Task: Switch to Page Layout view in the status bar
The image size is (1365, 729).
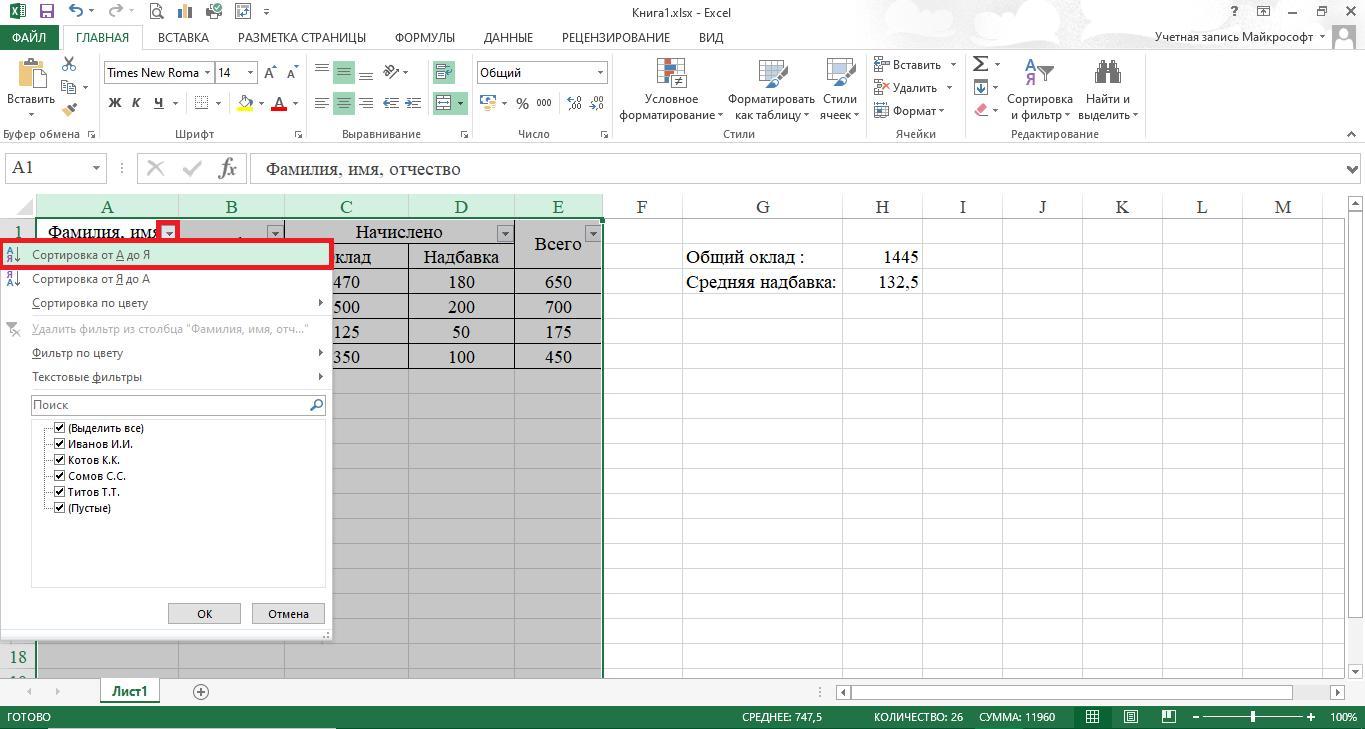Action: coord(1130,717)
